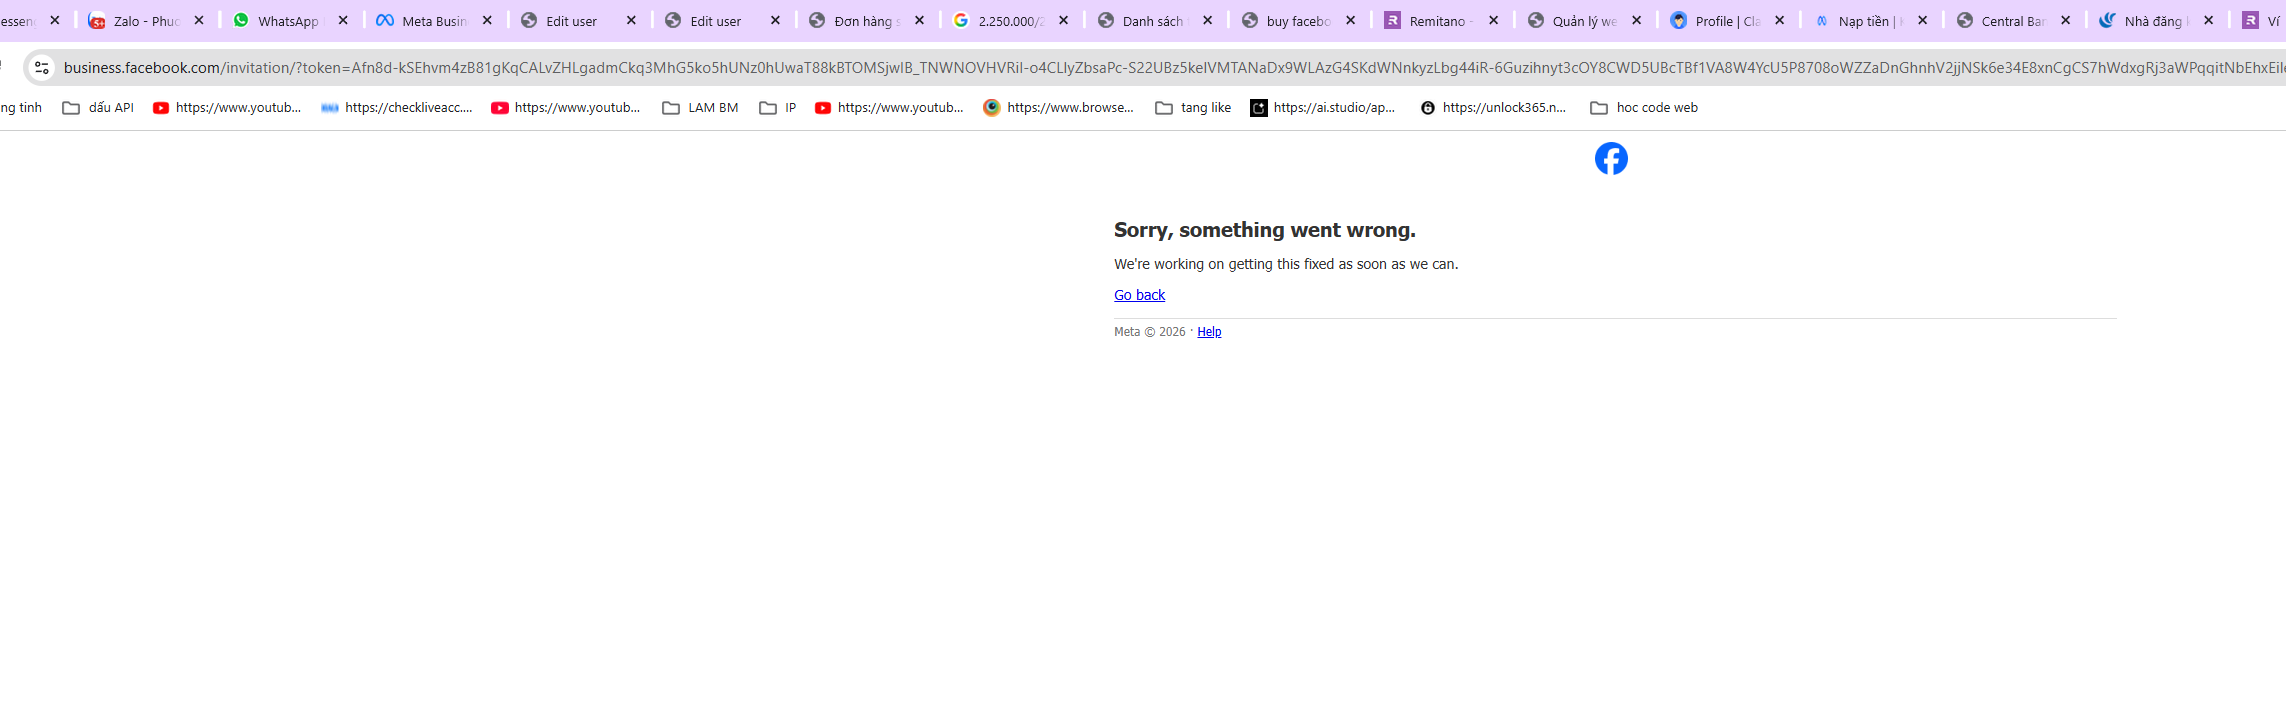The width and height of the screenshot is (2286, 712).
Task: Click the Meta Business tab favicon
Action: click(385, 20)
